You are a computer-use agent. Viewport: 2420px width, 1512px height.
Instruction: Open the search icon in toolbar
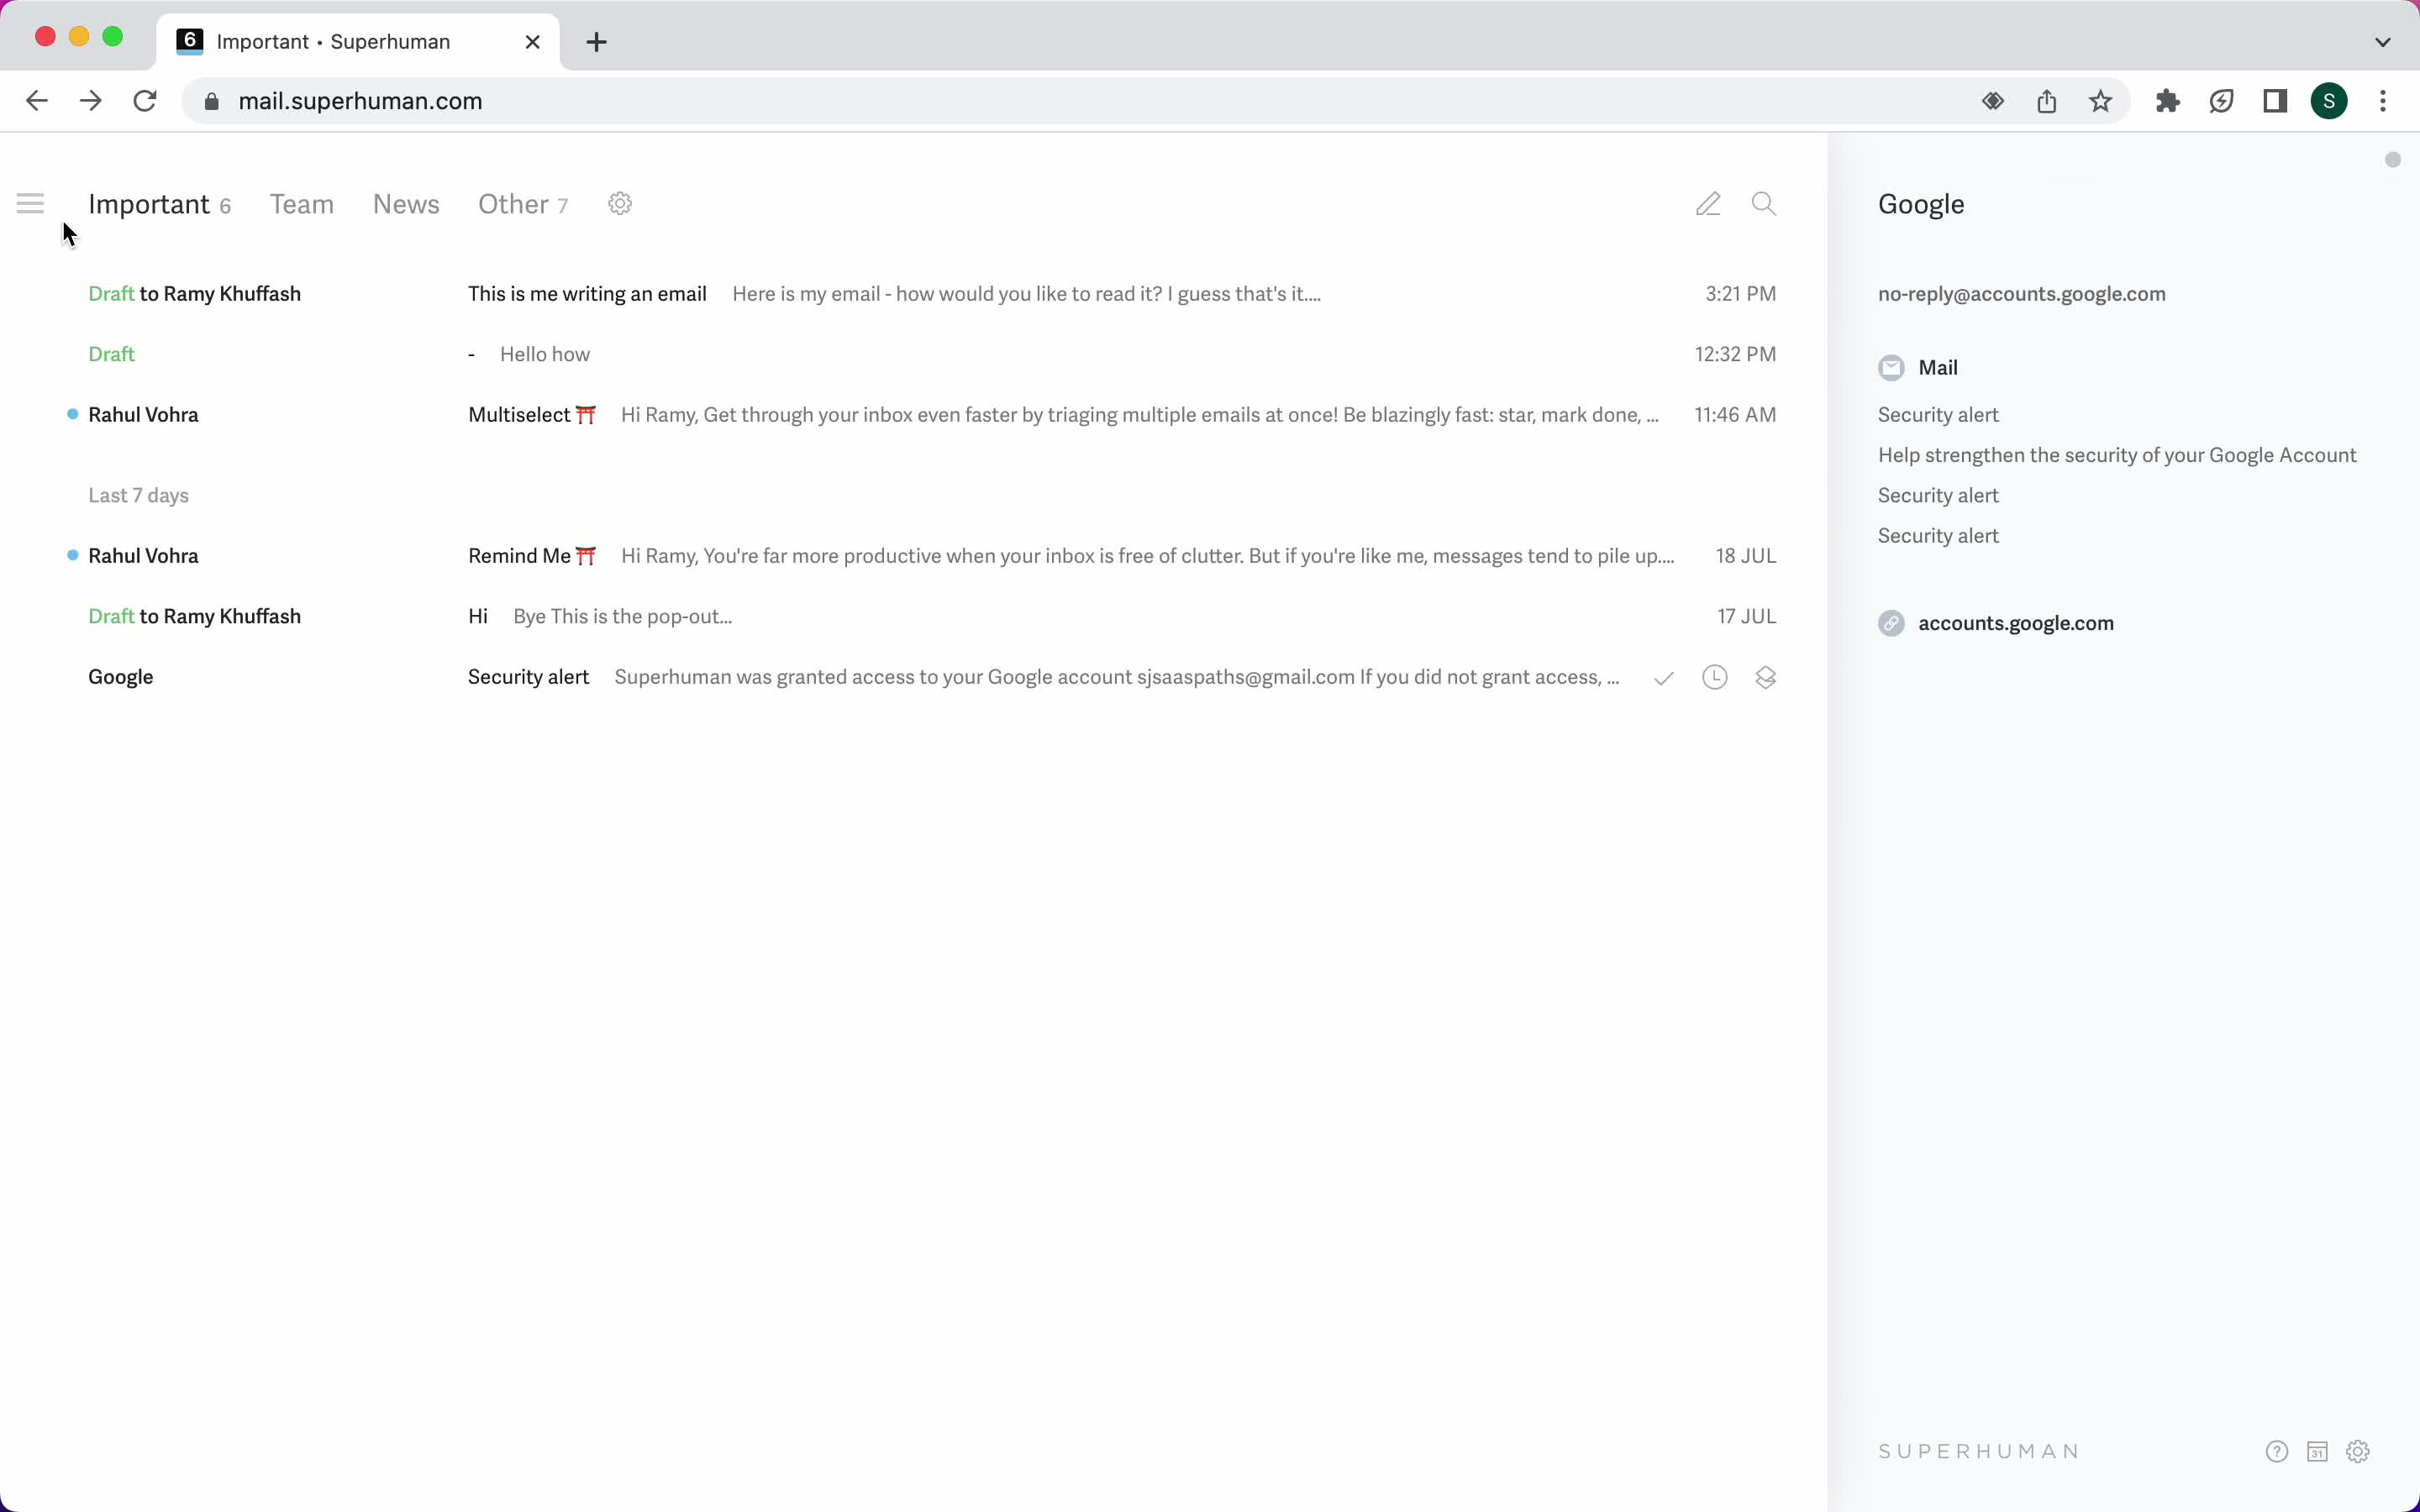click(1765, 204)
